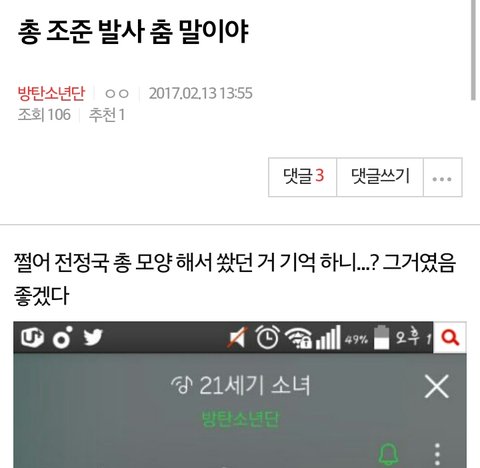Tap the battery indicator icon
Viewport: 480px width, 468px height.
click(381, 338)
